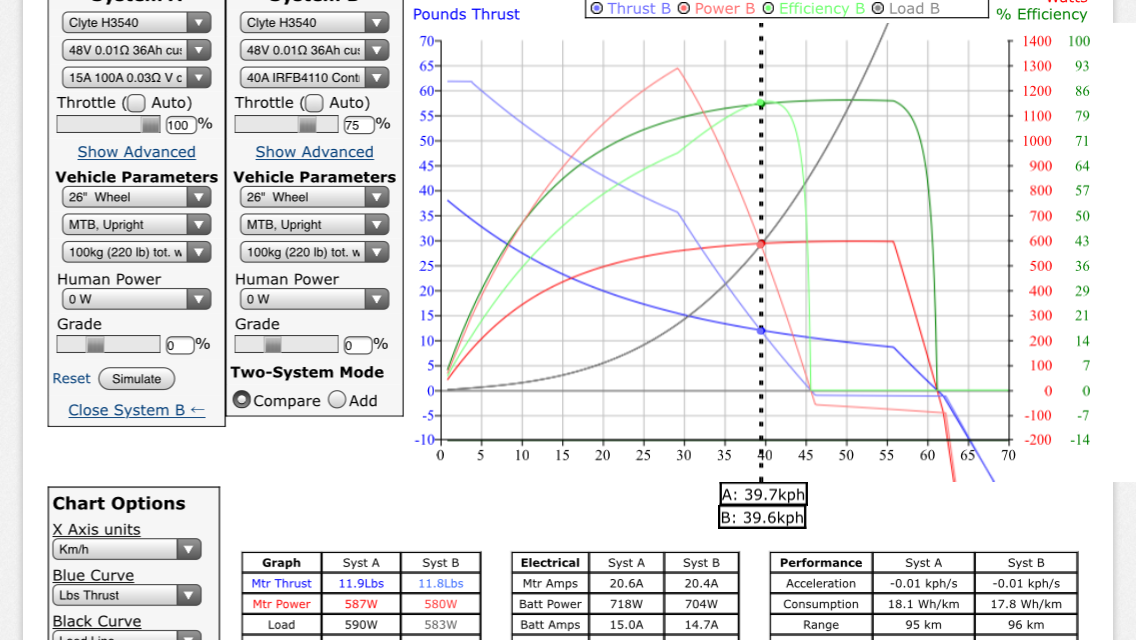This screenshot has width=1136, height=640.
Task: Click System A grade percent input field
Action: [180, 345]
